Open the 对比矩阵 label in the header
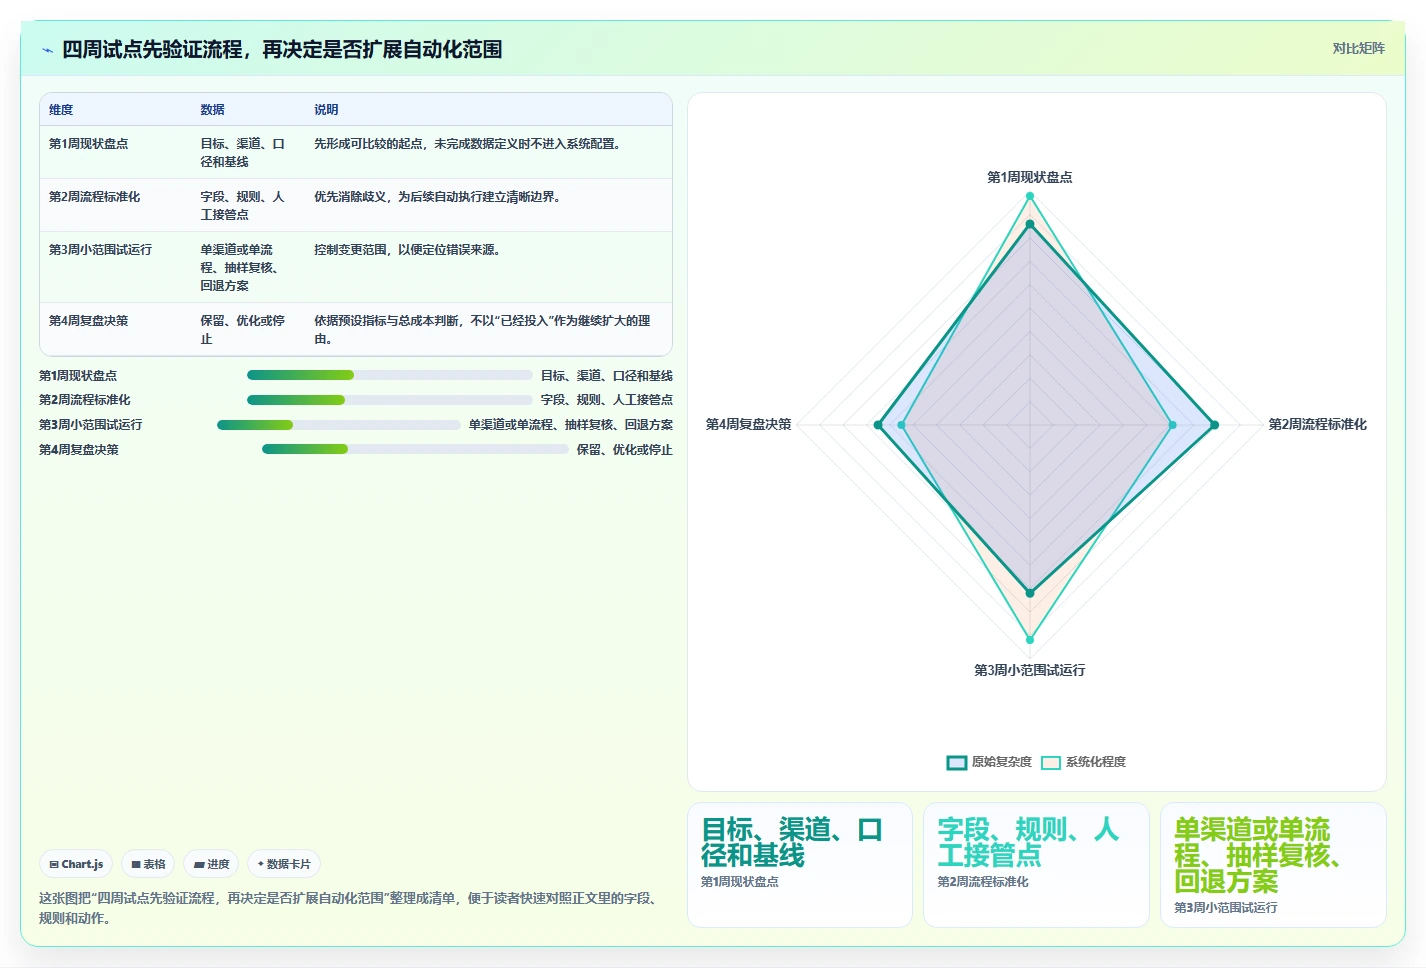The image size is (1426, 968). [x=1358, y=48]
